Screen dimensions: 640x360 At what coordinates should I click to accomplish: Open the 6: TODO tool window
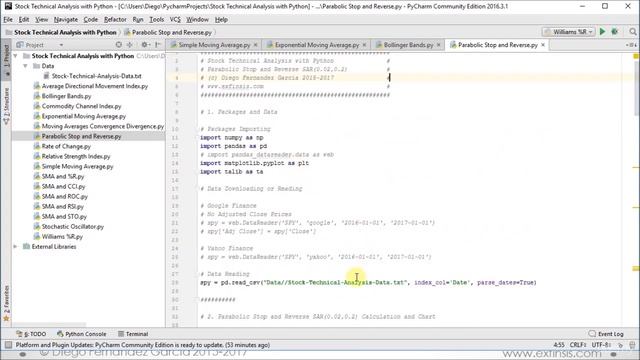click(31, 334)
